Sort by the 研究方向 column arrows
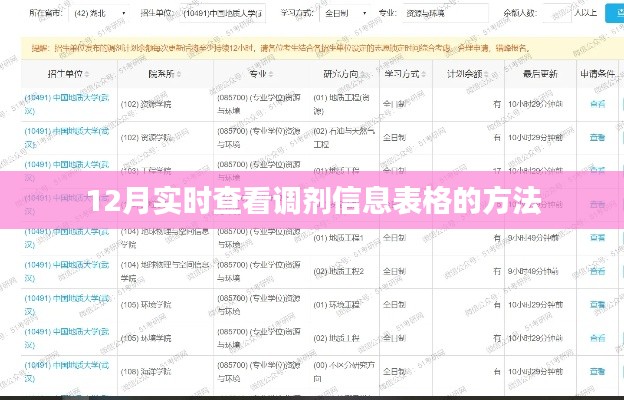This screenshot has height=400, width=624. pyautogui.click(x=362, y=74)
